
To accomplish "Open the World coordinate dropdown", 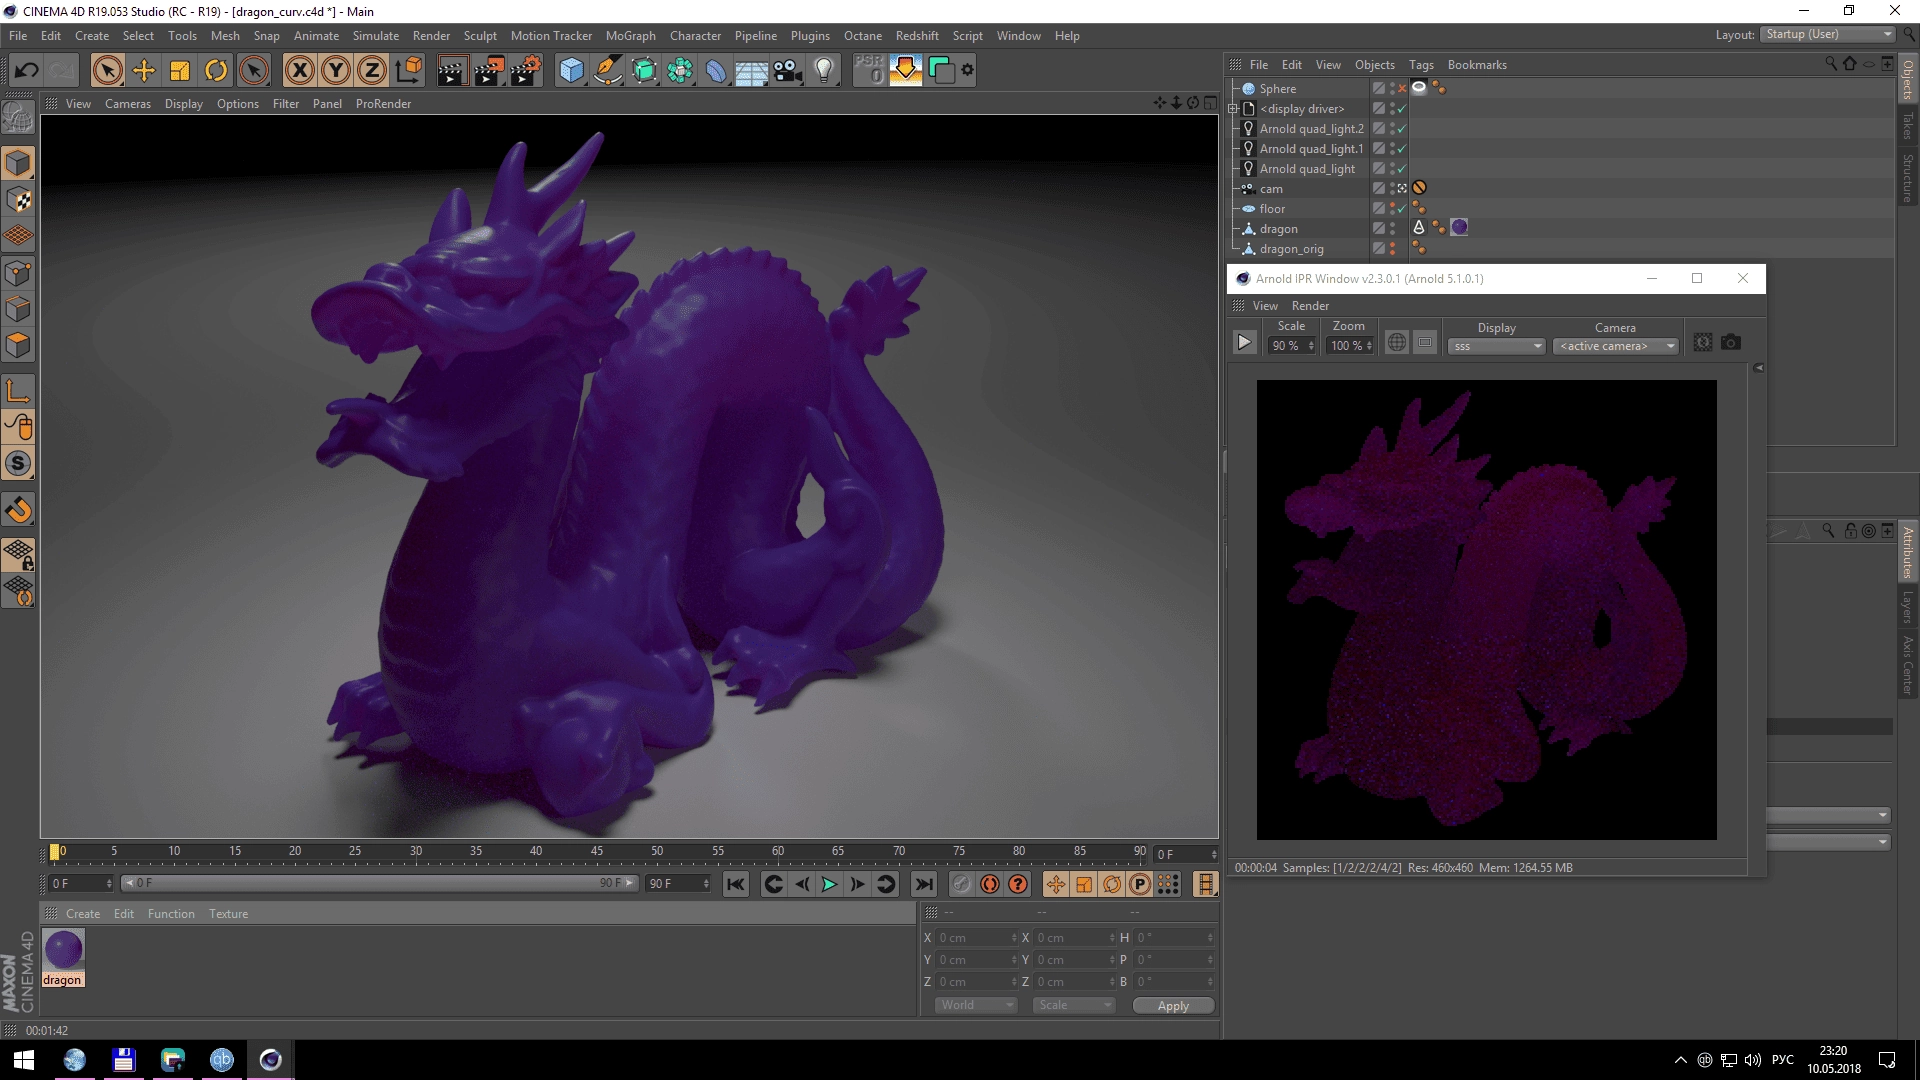I will [975, 1005].
